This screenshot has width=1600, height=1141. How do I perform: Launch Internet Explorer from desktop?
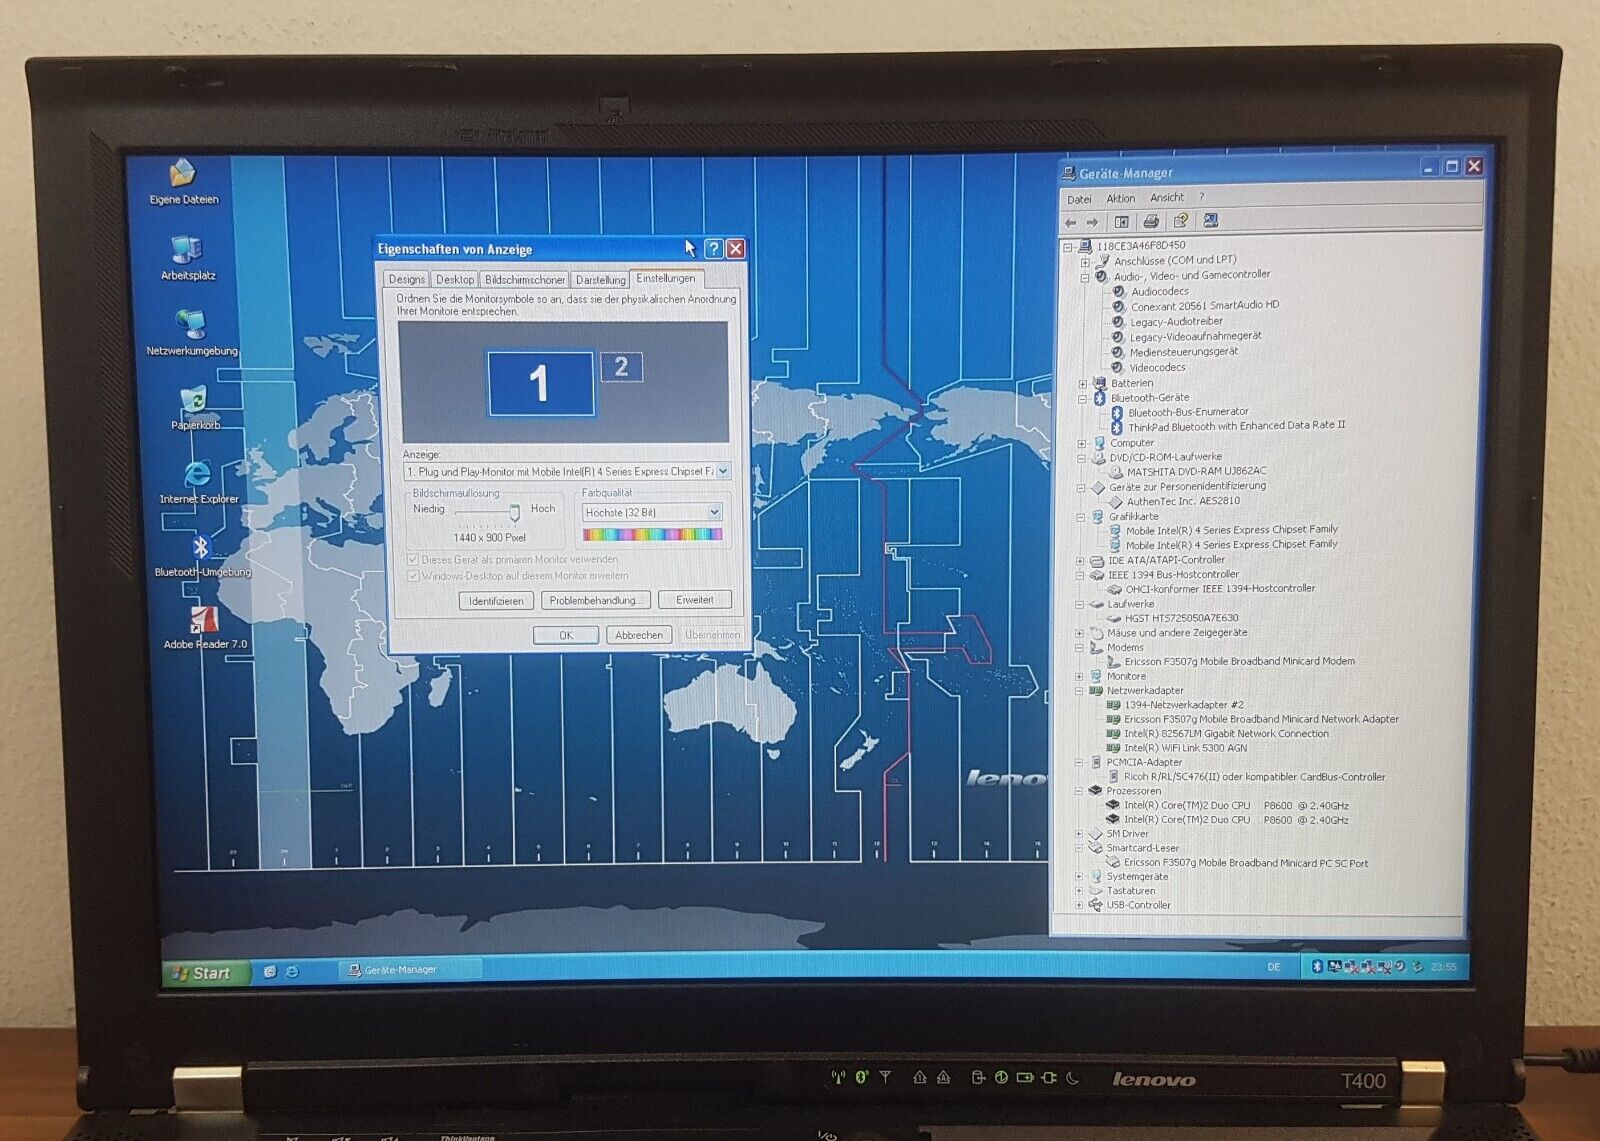[x=199, y=482]
